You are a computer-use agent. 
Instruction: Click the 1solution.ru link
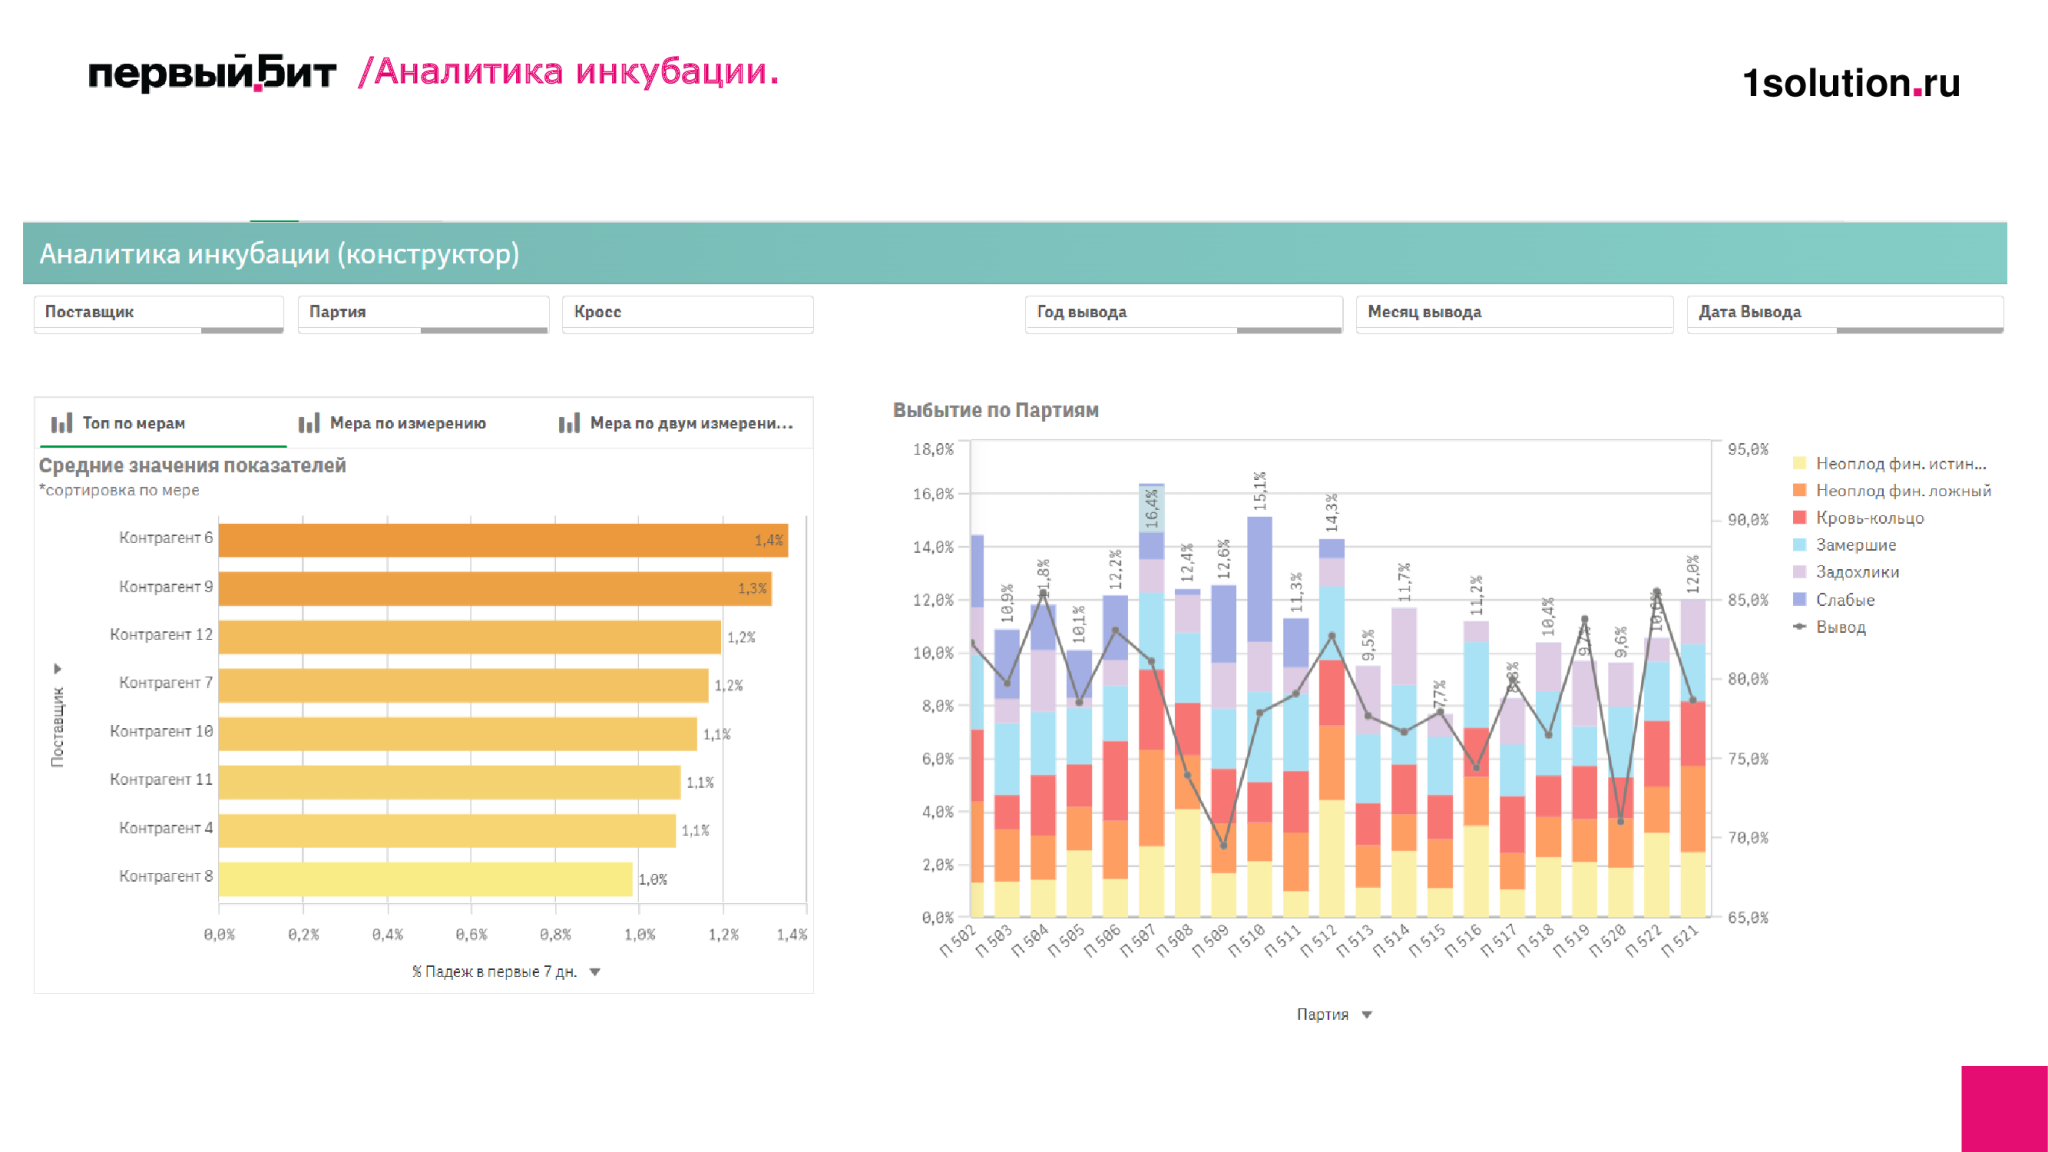pyautogui.click(x=1851, y=83)
